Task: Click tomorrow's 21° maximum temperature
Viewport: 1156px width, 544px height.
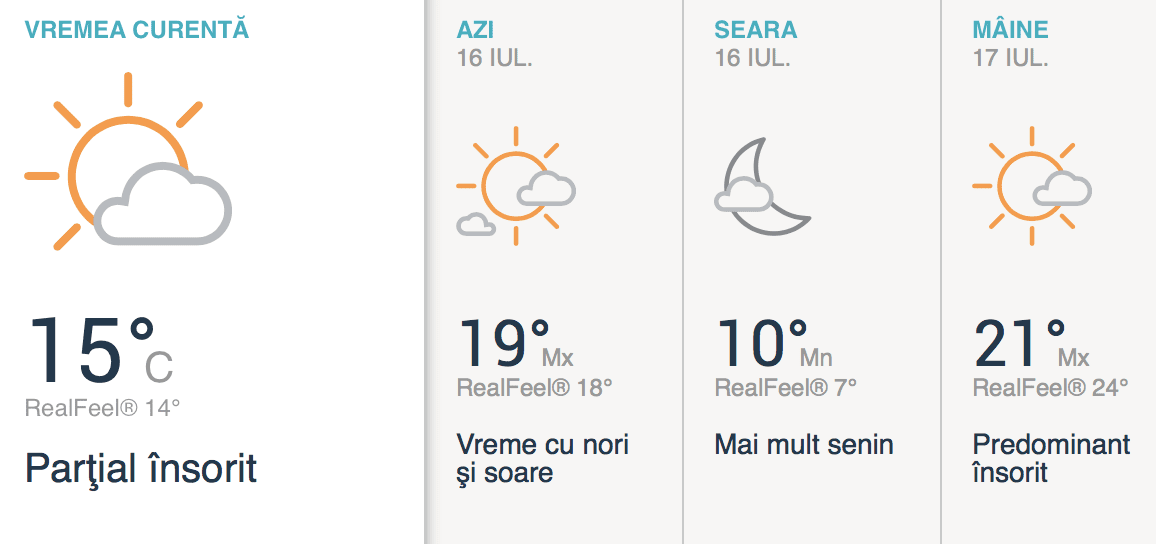Action: click(x=1020, y=343)
